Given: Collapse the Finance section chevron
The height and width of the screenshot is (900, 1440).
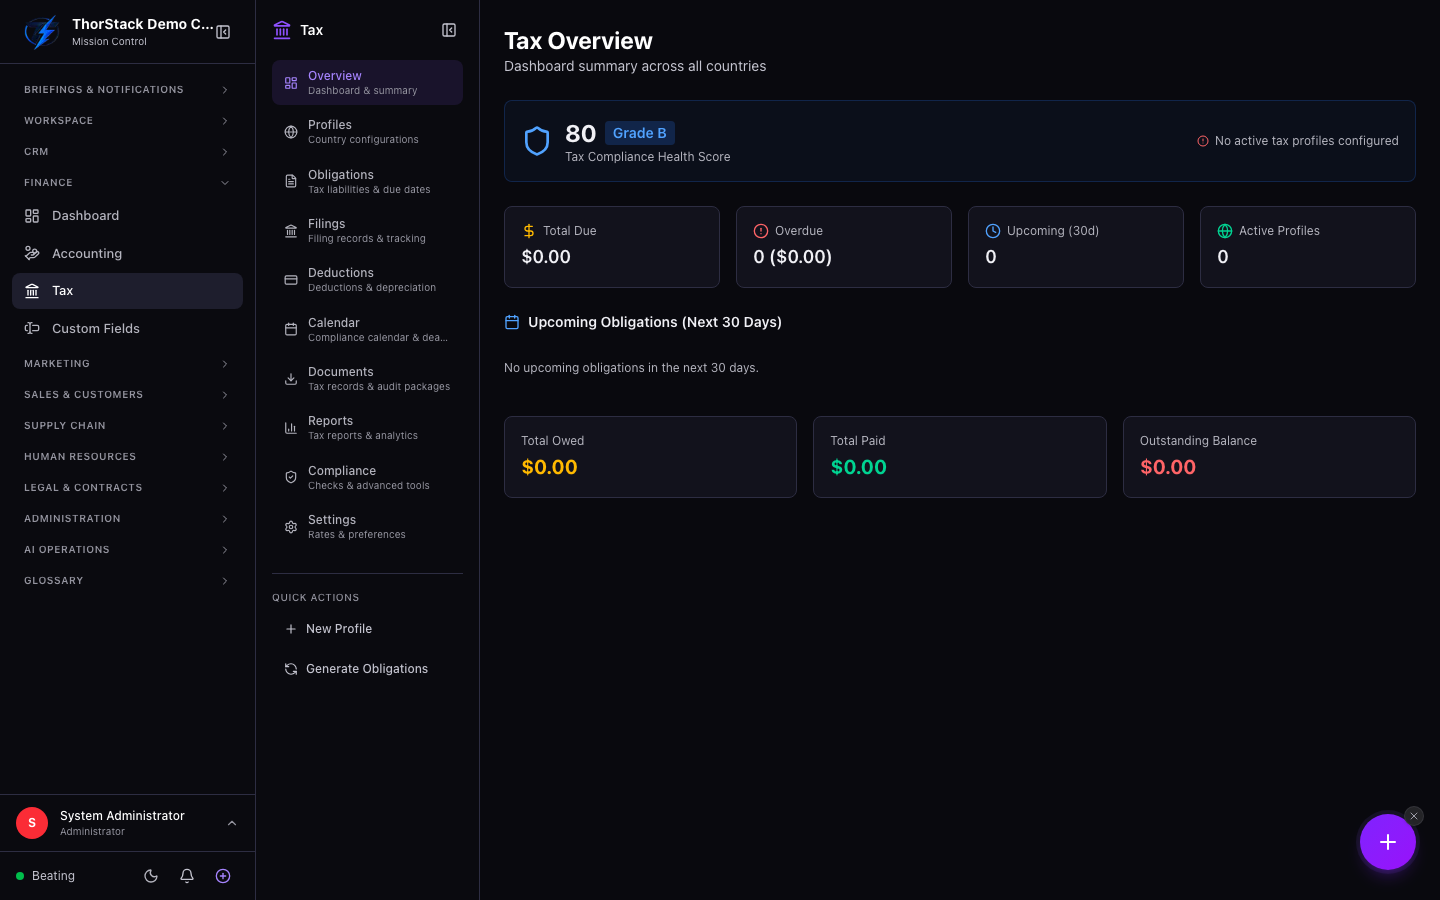Looking at the screenshot, I should (x=225, y=183).
